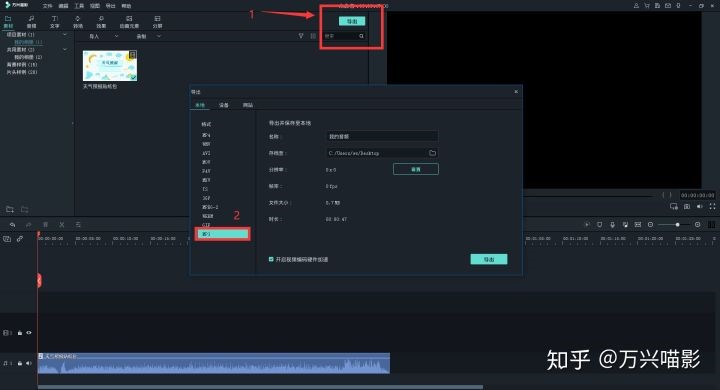Click the scissors split icon in timeline toolbar
Image resolution: width=720 pixels, height=390 pixels.
point(62,225)
